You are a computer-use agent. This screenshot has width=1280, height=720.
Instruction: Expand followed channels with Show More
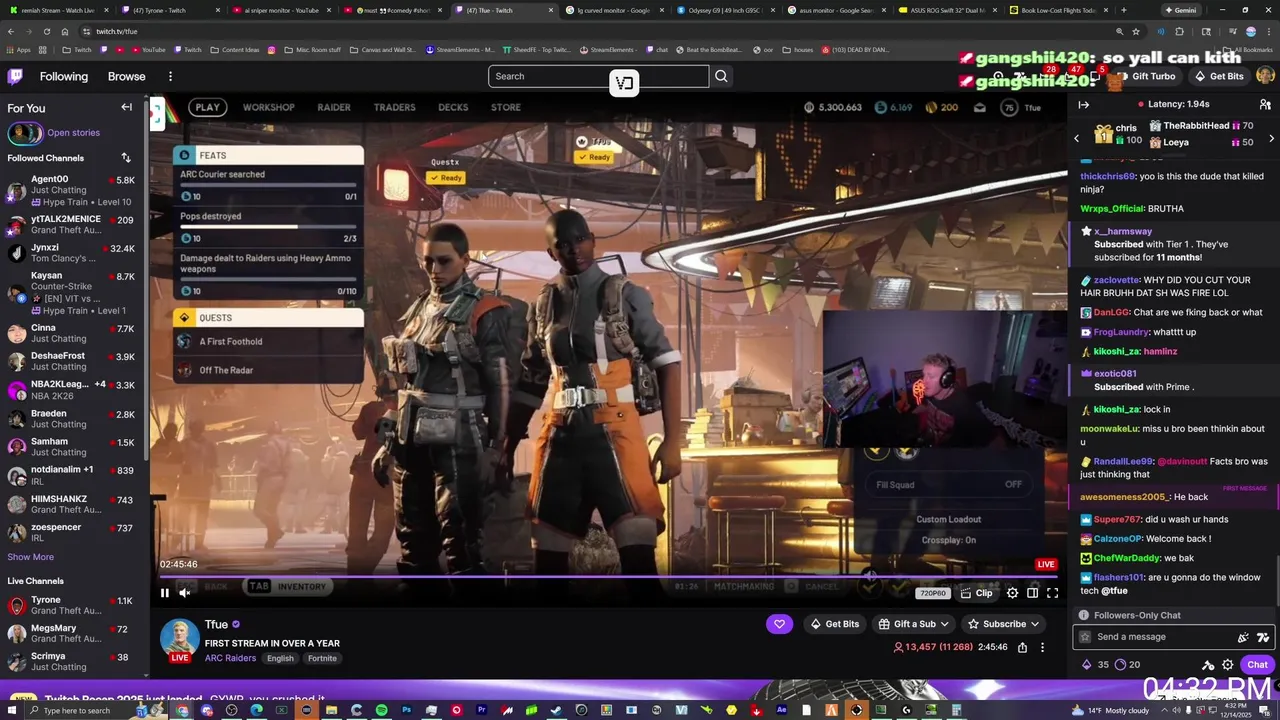(31, 557)
